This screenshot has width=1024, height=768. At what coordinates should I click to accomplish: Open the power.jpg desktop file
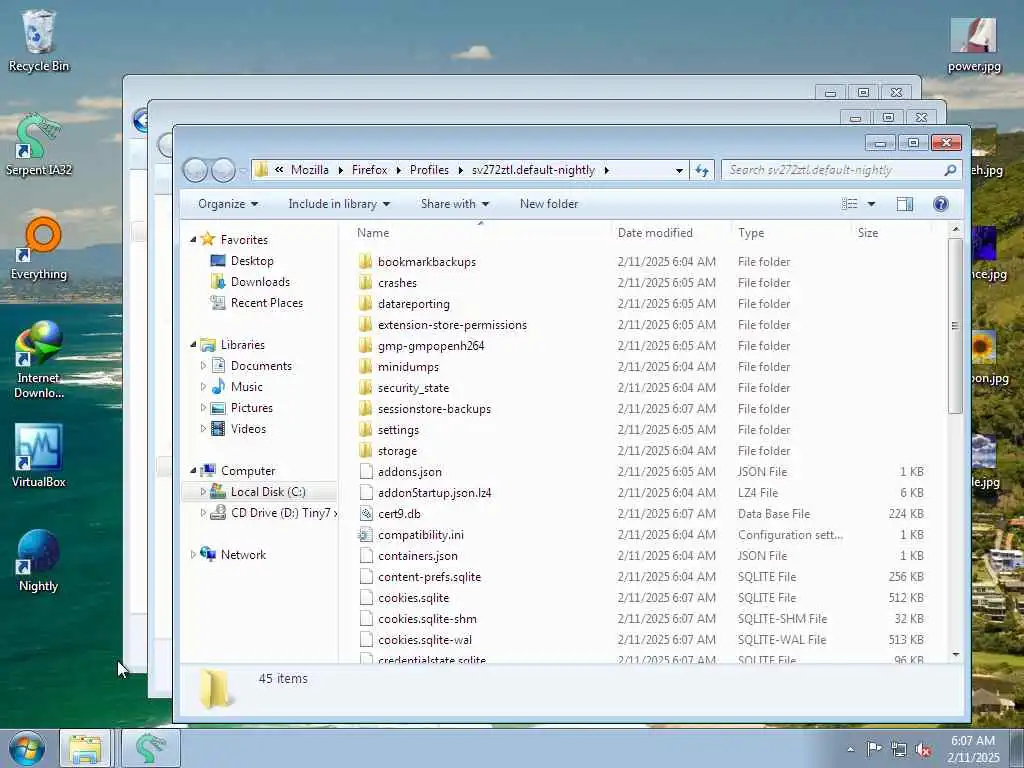pyautogui.click(x=974, y=44)
